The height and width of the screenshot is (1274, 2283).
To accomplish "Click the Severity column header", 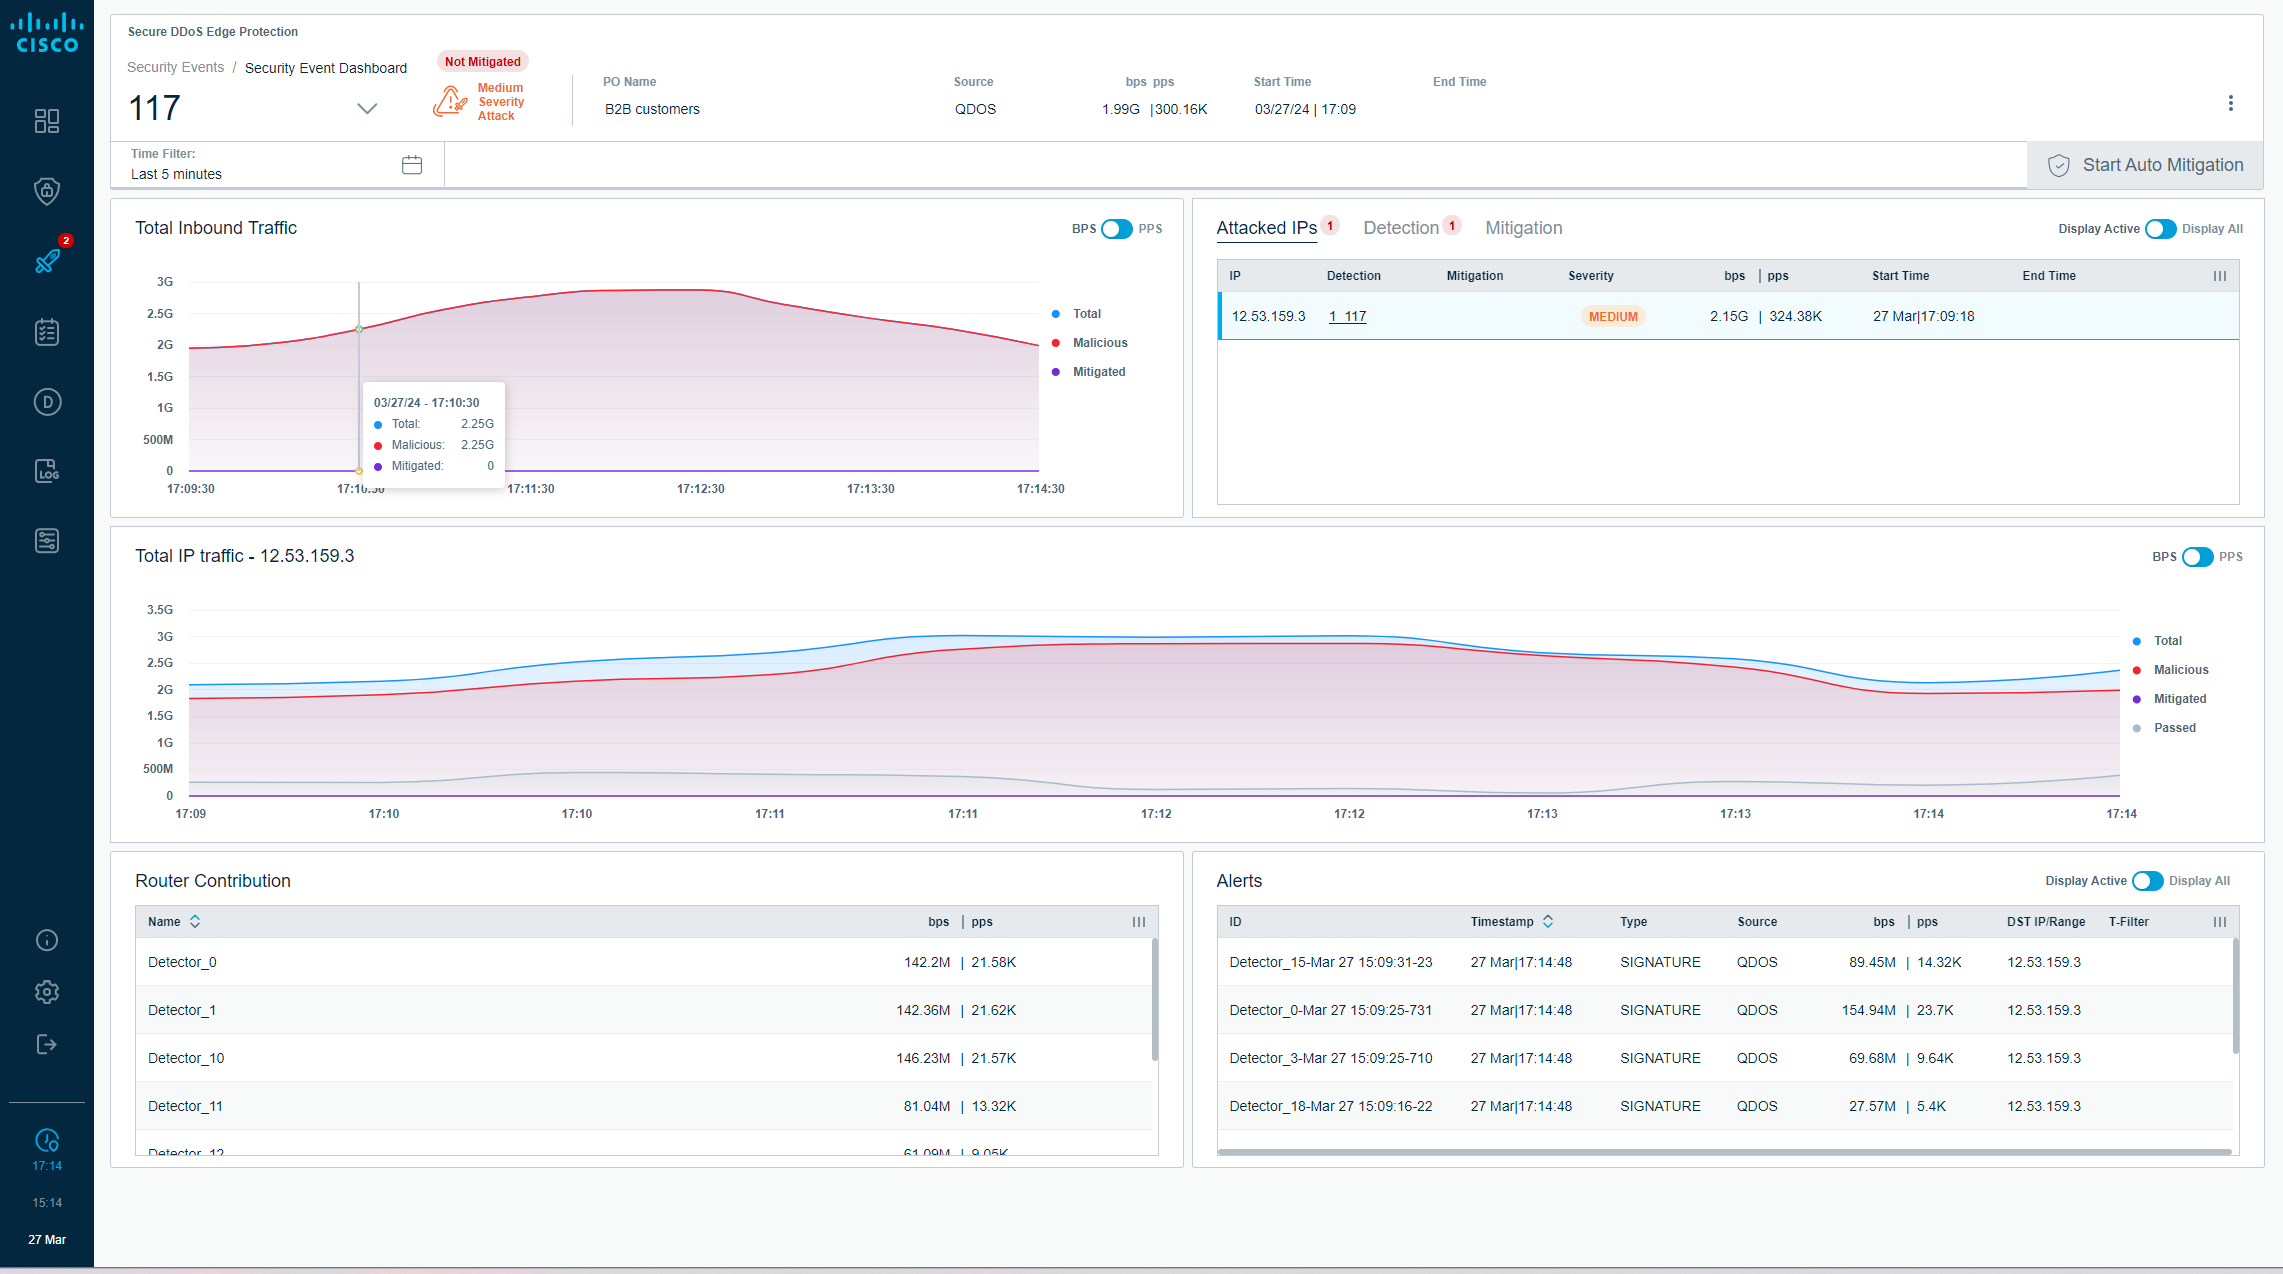I will click(x=1590, y=276).
